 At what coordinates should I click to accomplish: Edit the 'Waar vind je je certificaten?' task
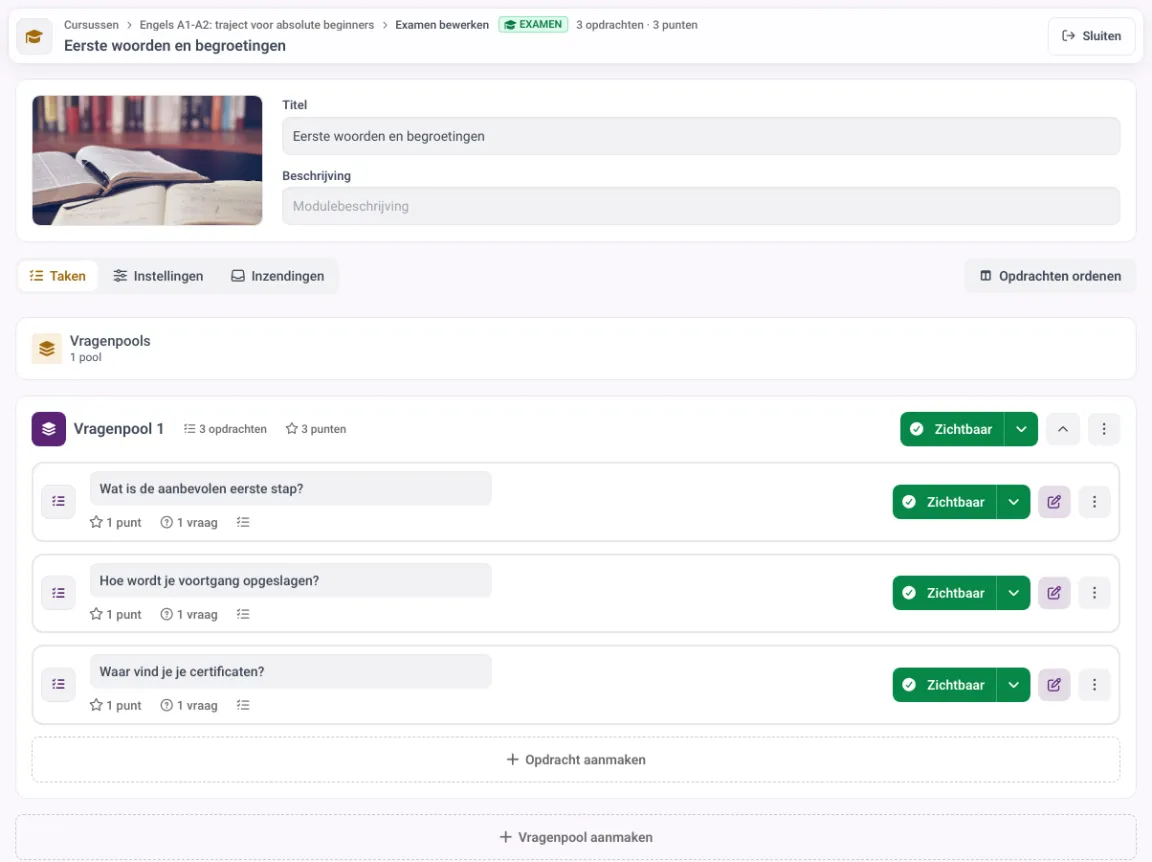pyautogui.click(x=1054, y=685)
